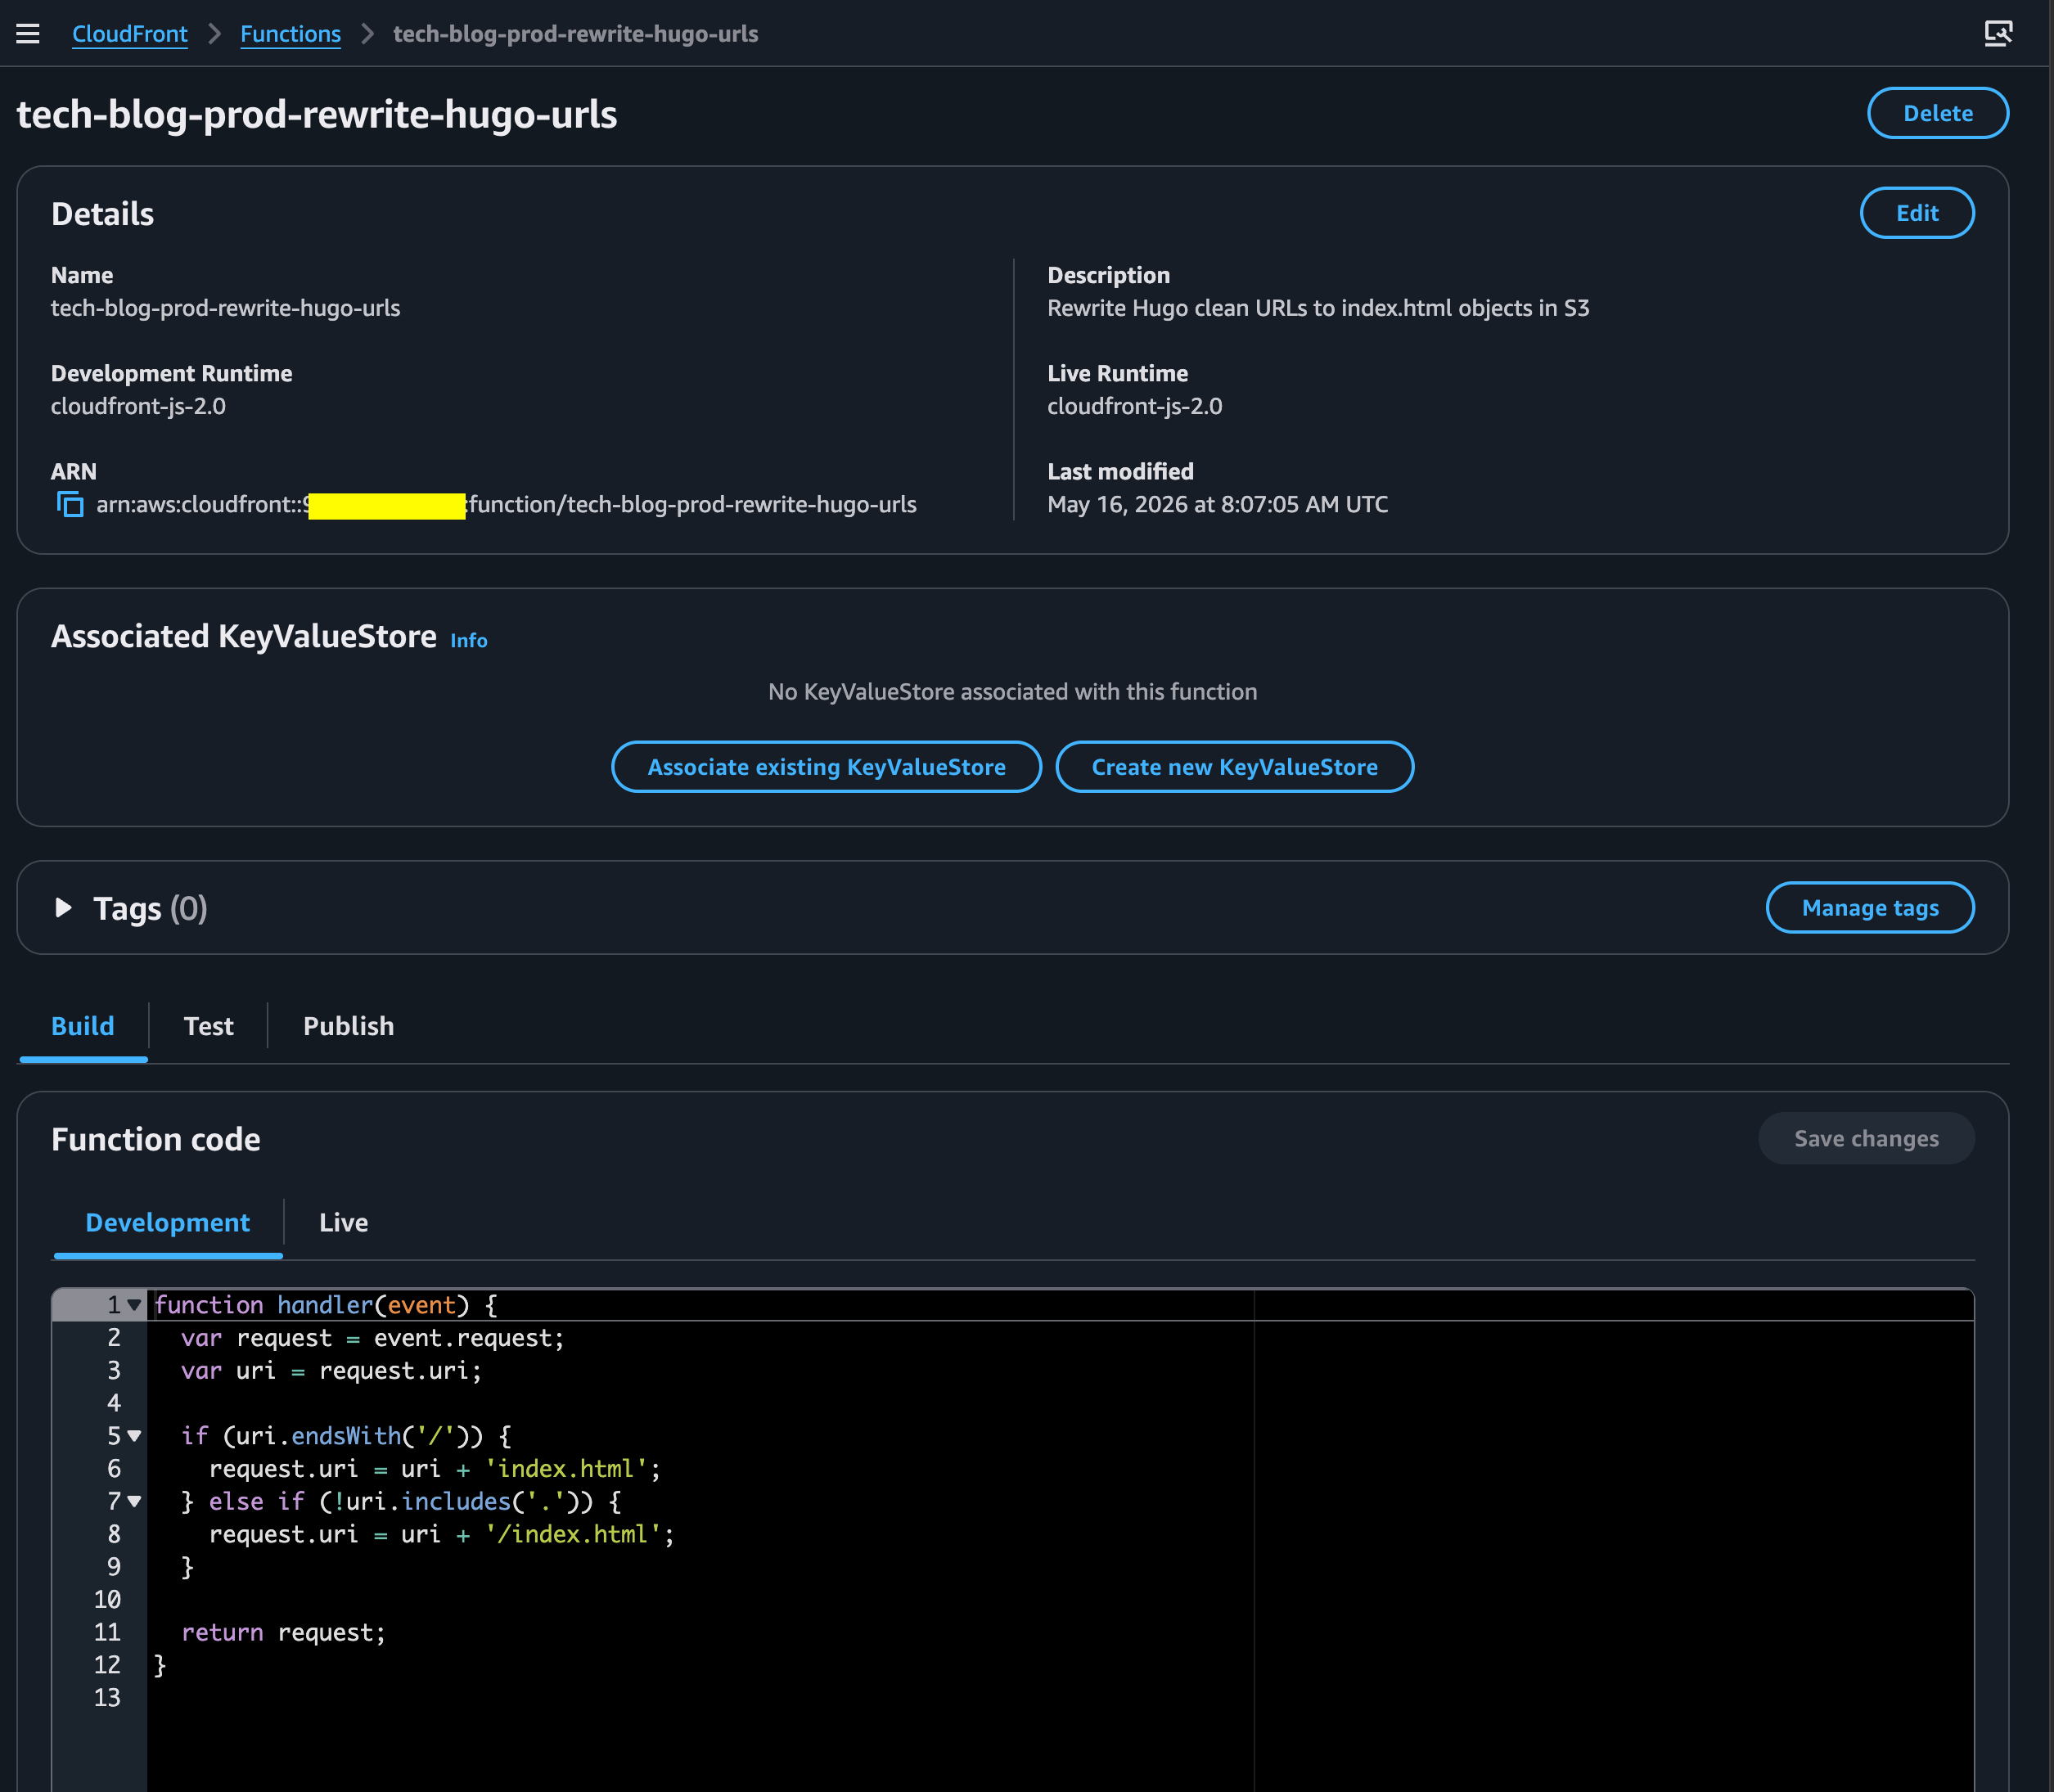The image size is (2054, 1792).
Task: Go to the CloudFront breadcrumb link
Action: click(x=130, y=34)
